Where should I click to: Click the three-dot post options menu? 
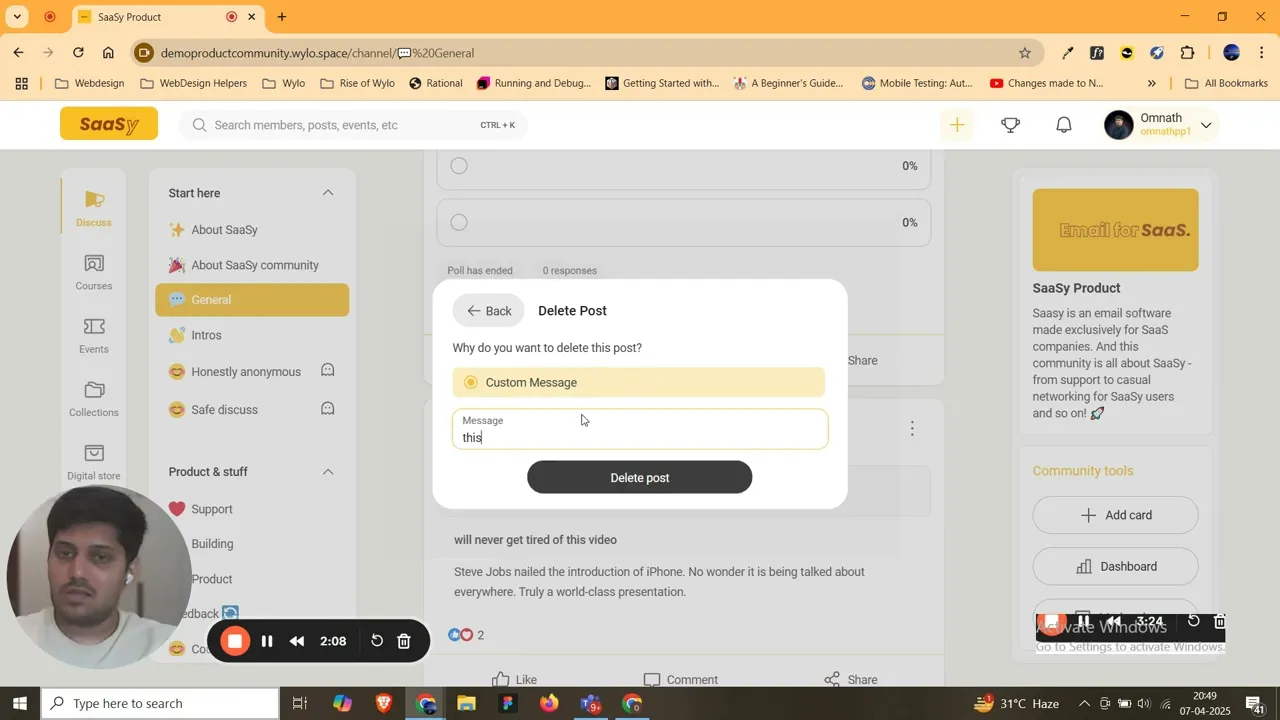pos(912,428)
